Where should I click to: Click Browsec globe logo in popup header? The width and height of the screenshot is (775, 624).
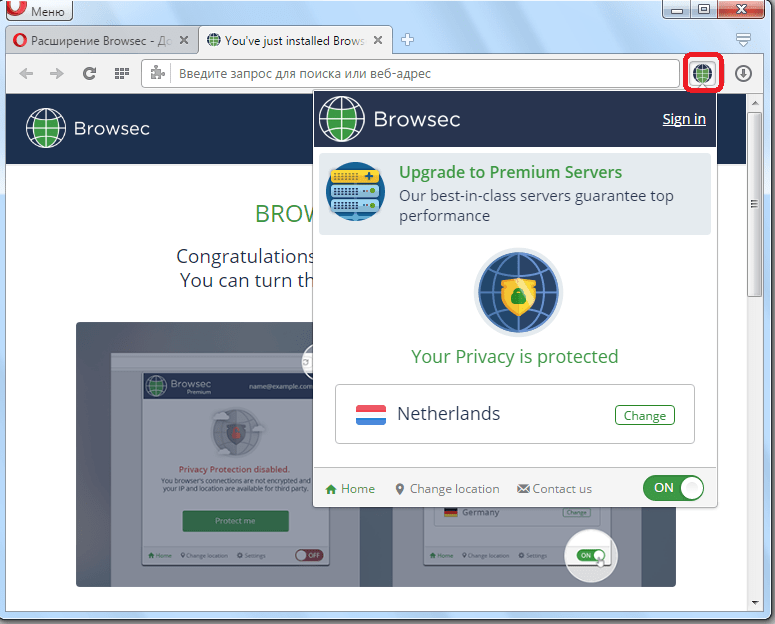click(x=342, y=119)
